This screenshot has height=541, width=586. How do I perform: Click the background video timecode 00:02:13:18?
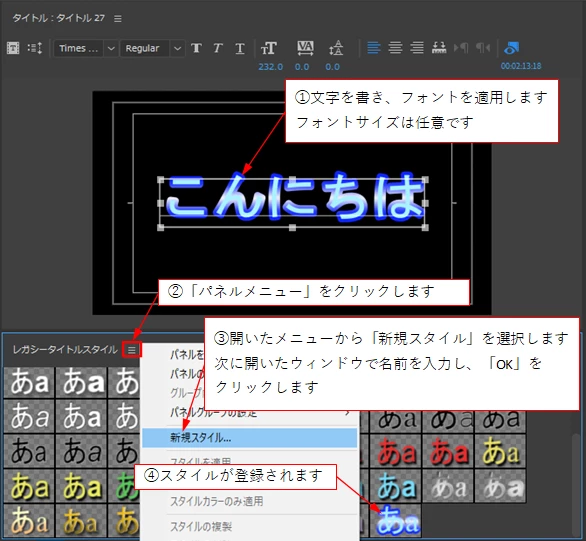tap(521, 66)
